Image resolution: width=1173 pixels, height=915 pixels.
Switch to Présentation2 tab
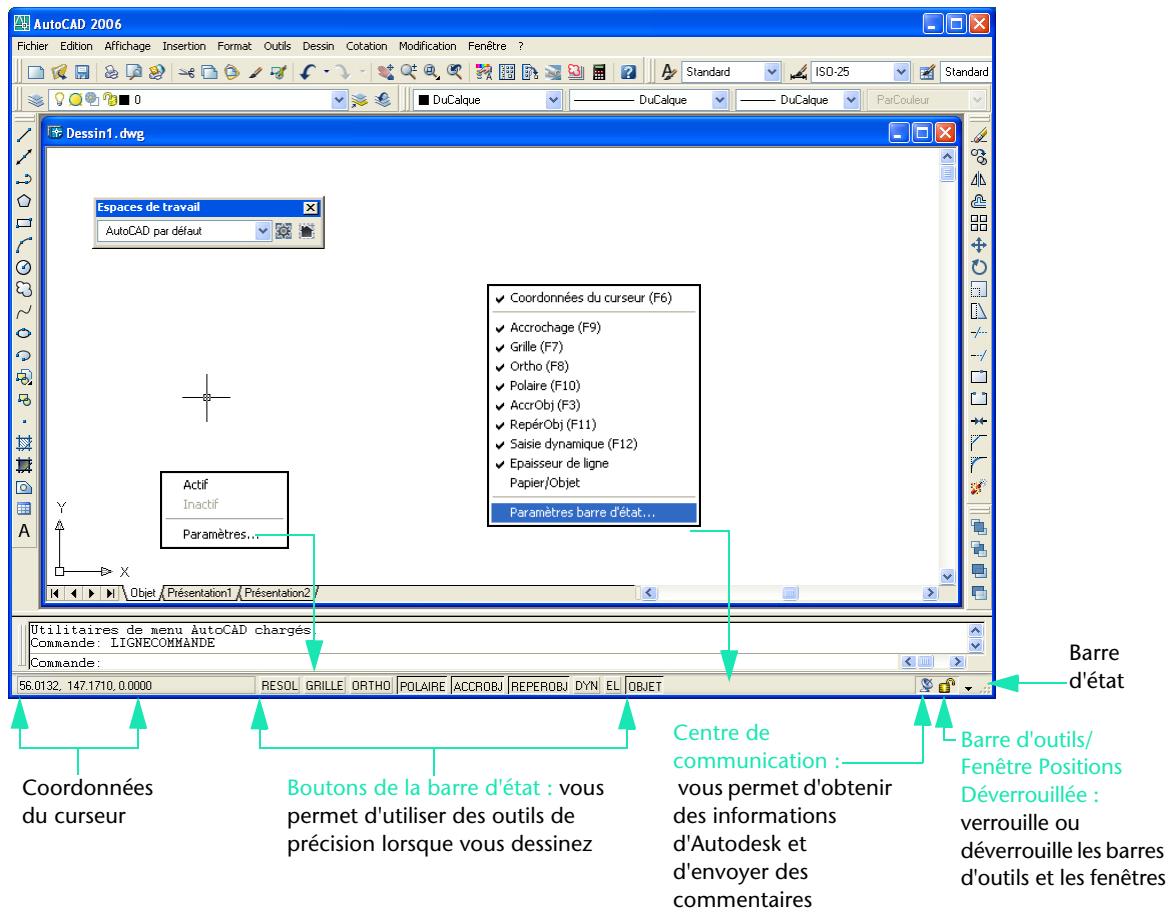[x=277, y=593]
